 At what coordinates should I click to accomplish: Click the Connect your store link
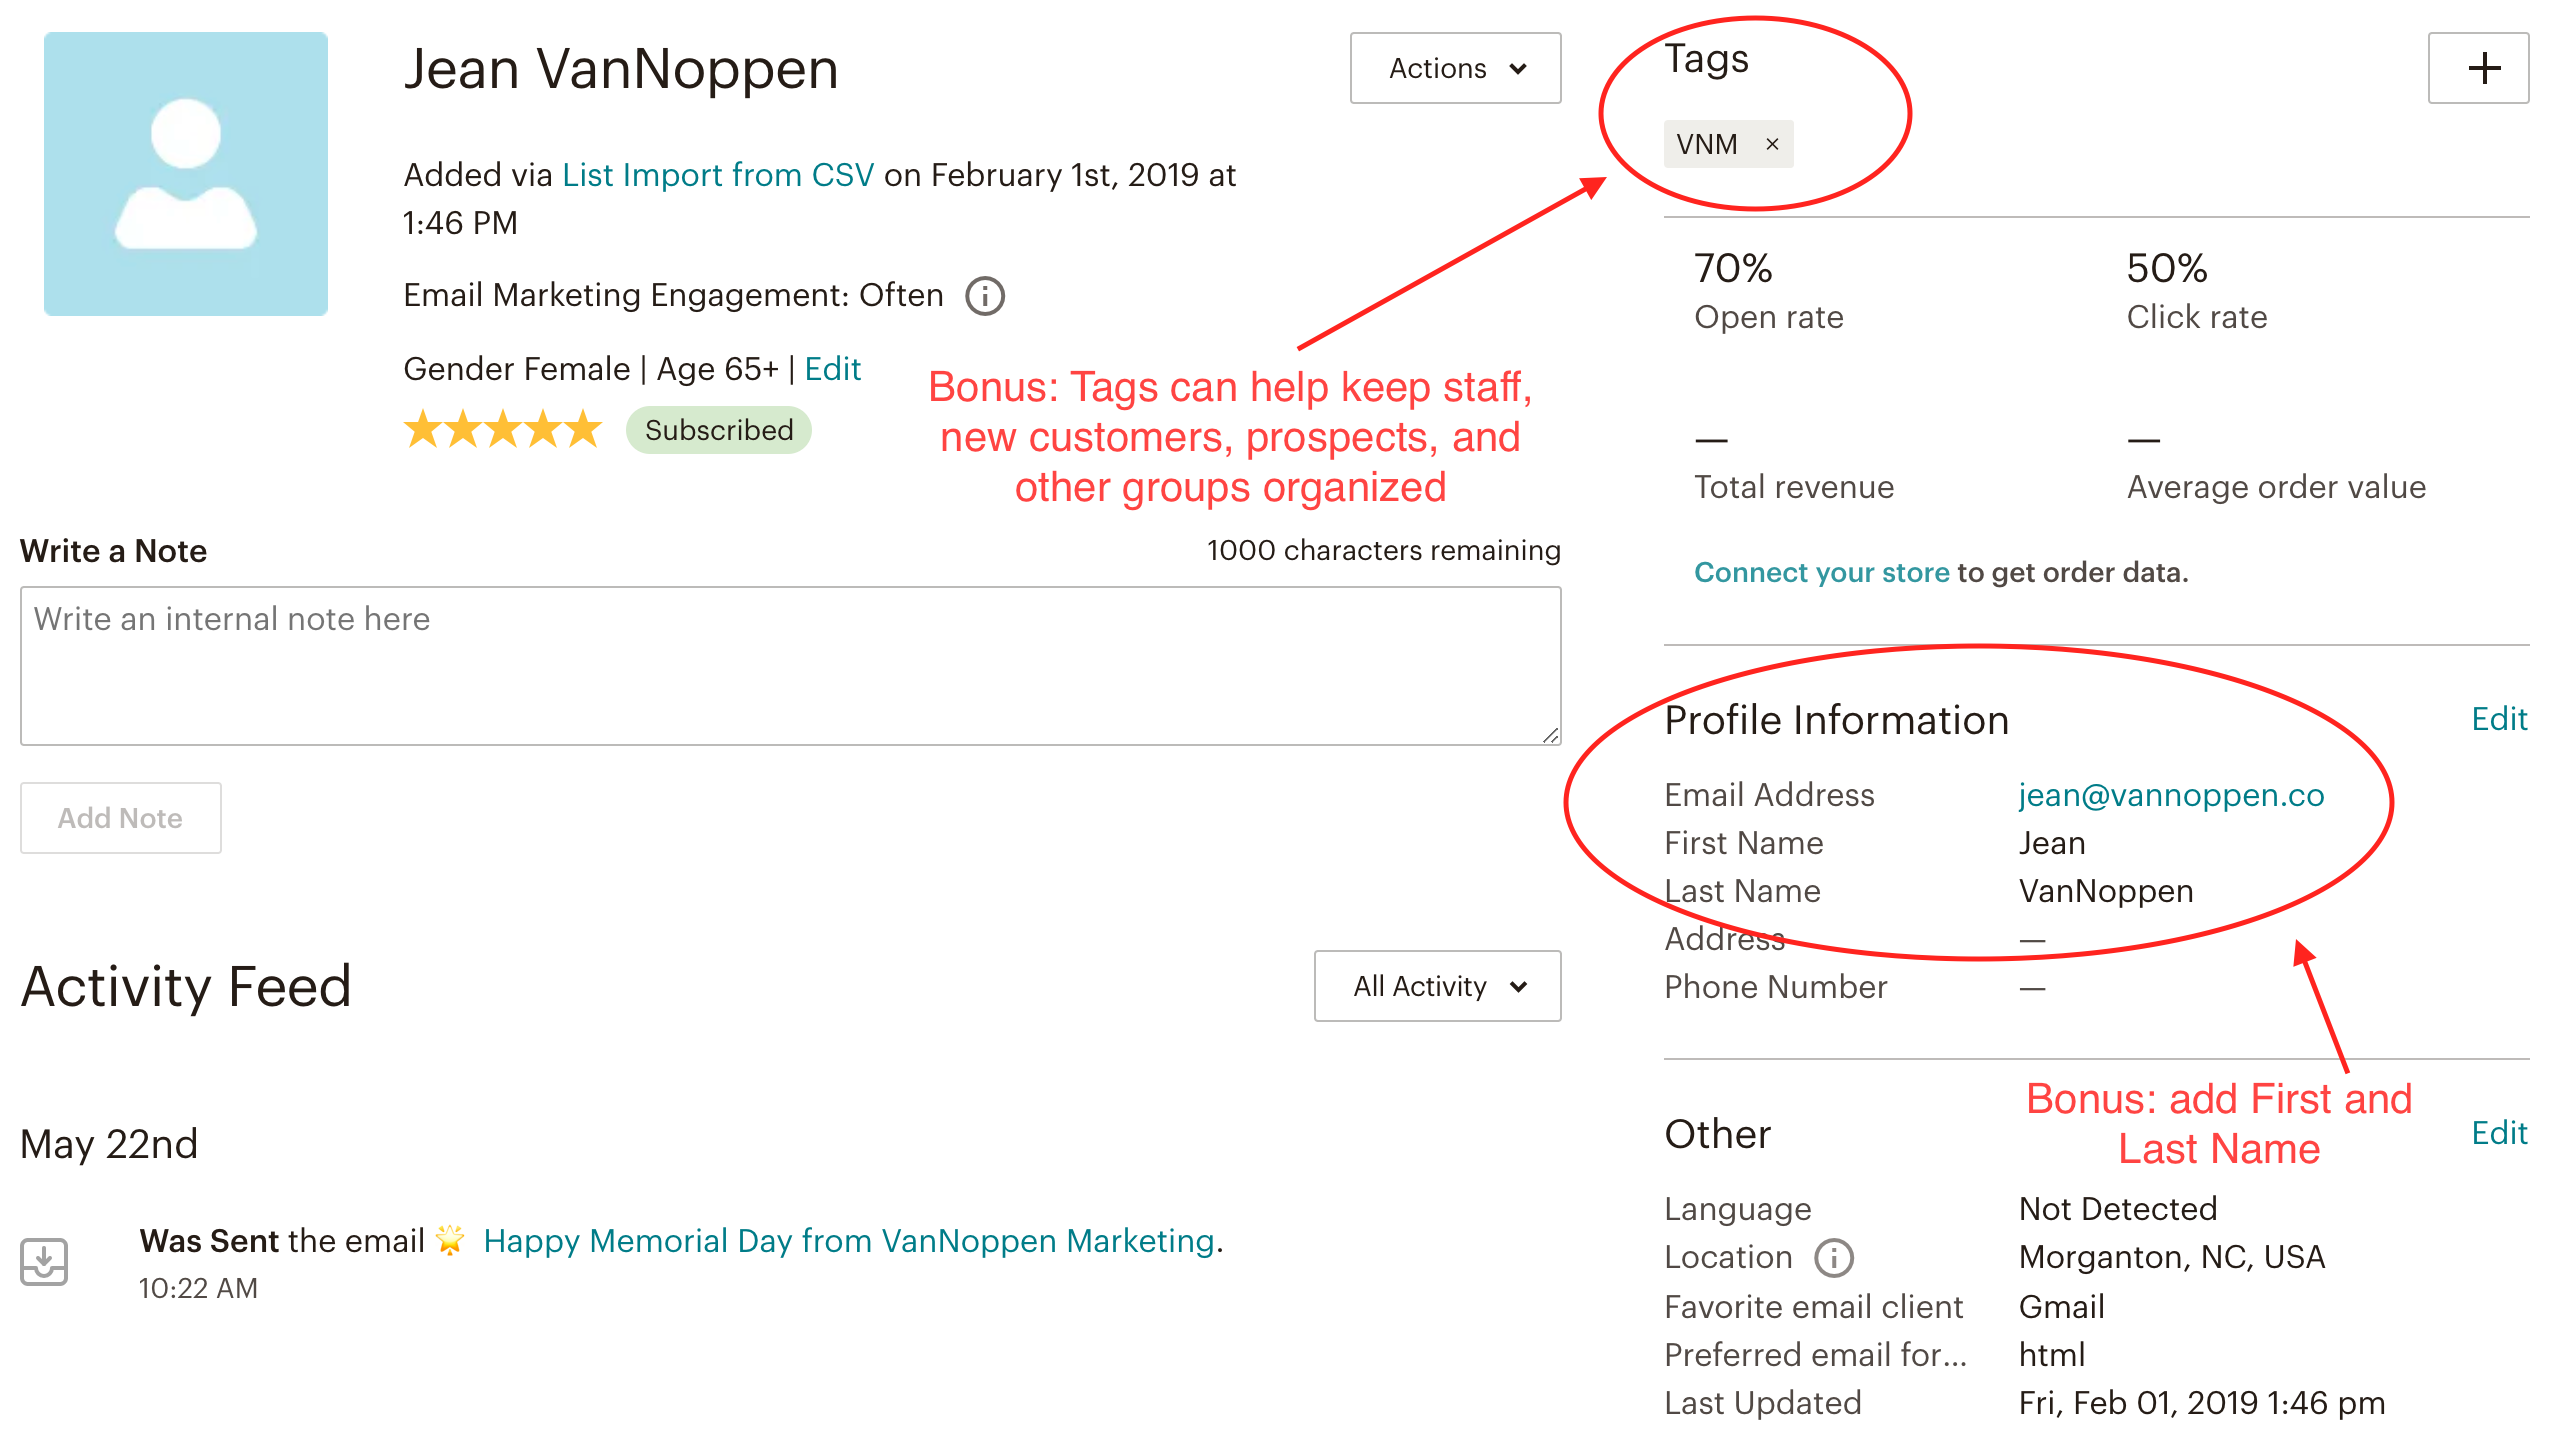click(1822, 572)
